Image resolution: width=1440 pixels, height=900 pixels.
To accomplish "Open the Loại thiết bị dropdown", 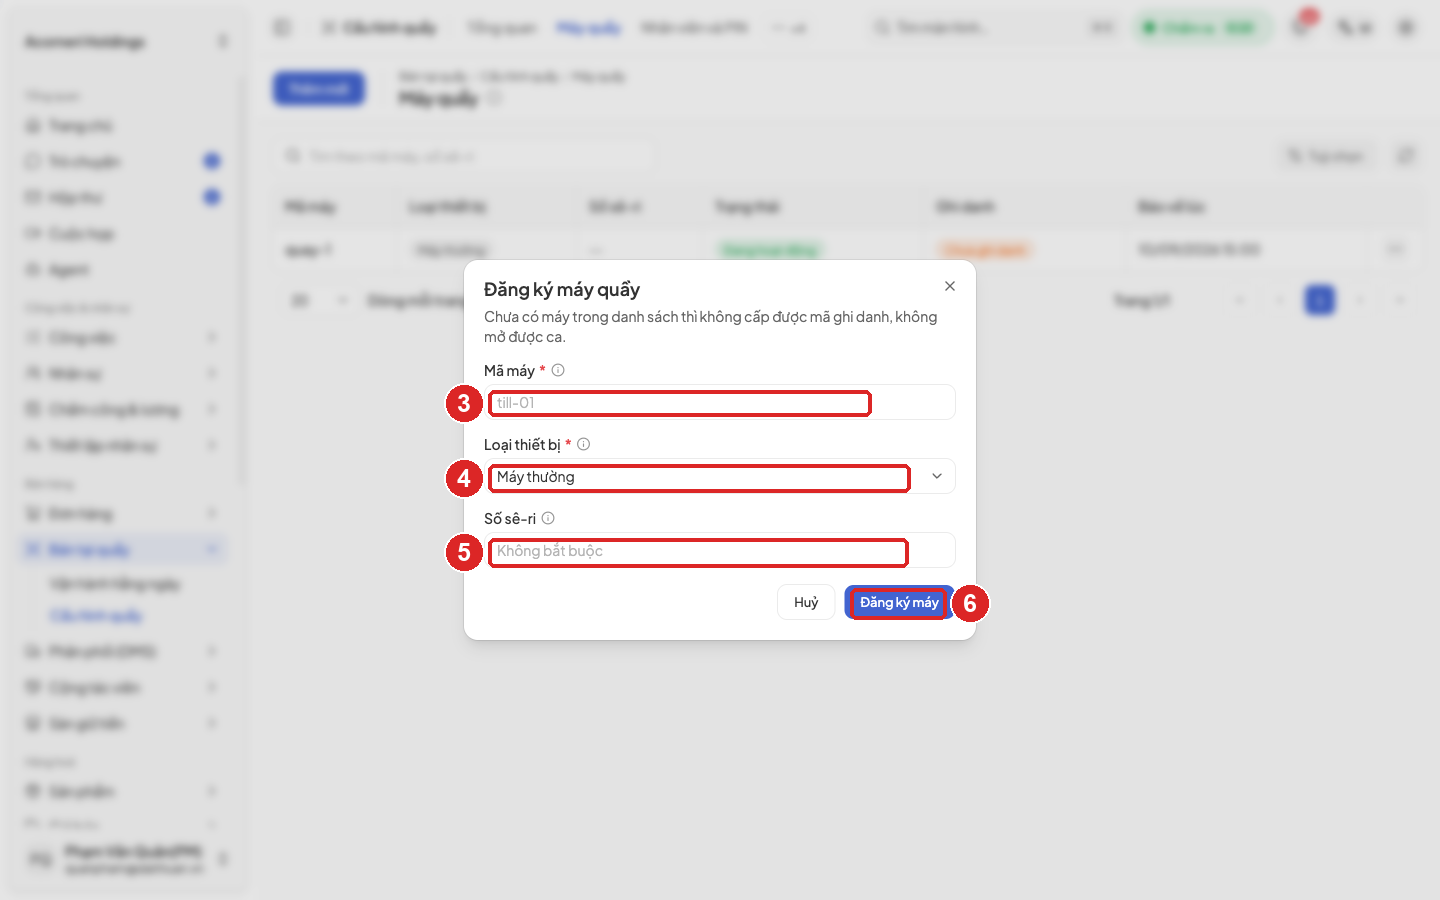I will [x=720, y=476].
